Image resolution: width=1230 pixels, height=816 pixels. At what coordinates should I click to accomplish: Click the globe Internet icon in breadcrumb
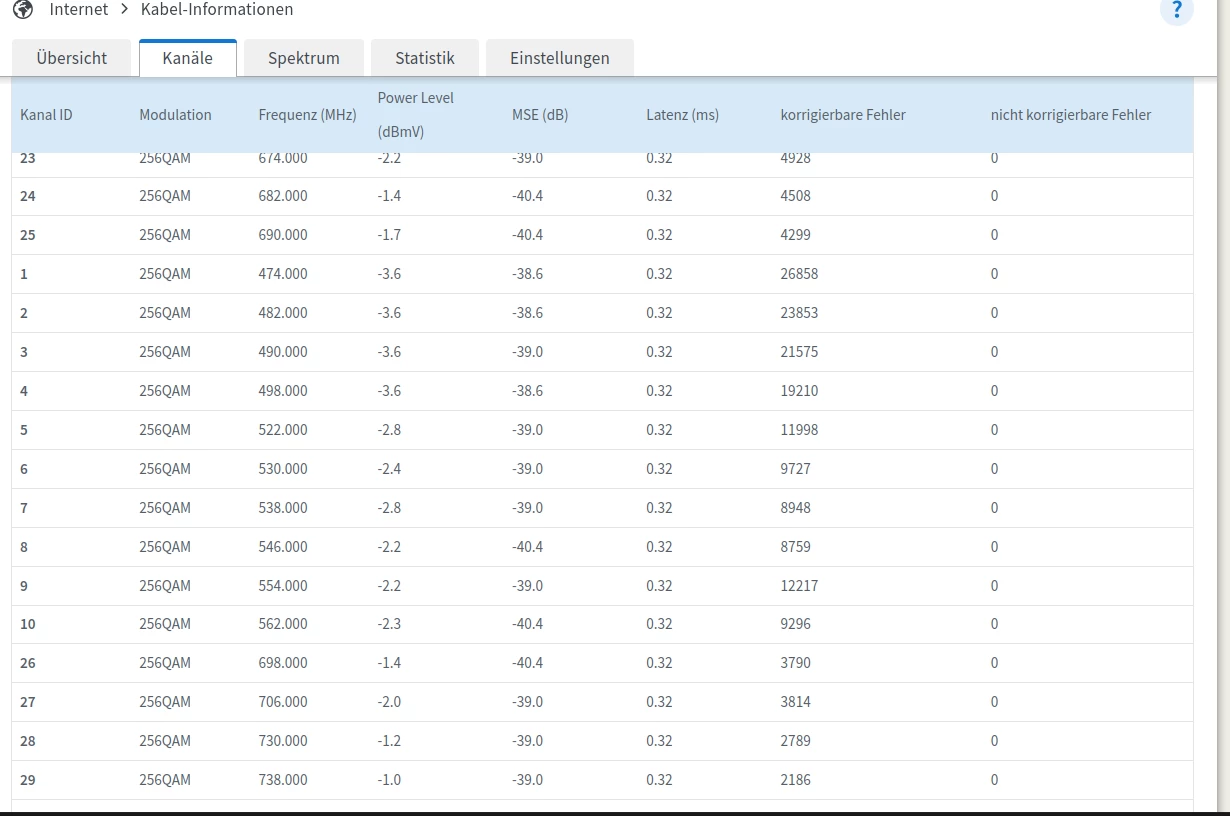pyautogui.click(x=23, y=9)
